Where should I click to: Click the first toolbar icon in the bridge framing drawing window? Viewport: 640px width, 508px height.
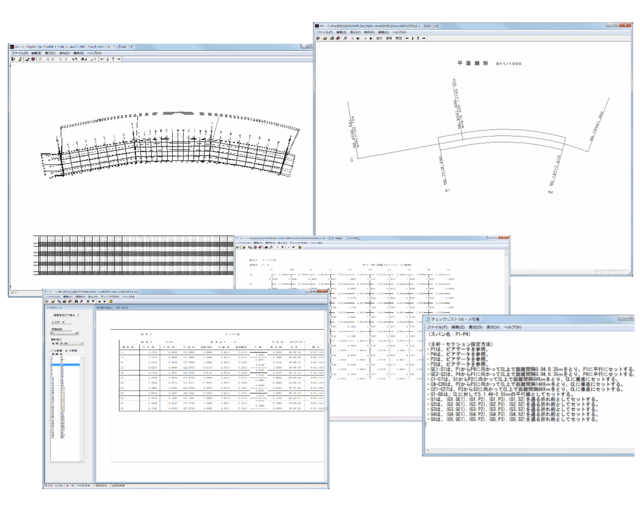pyautogui.click(x=12, y=59)
